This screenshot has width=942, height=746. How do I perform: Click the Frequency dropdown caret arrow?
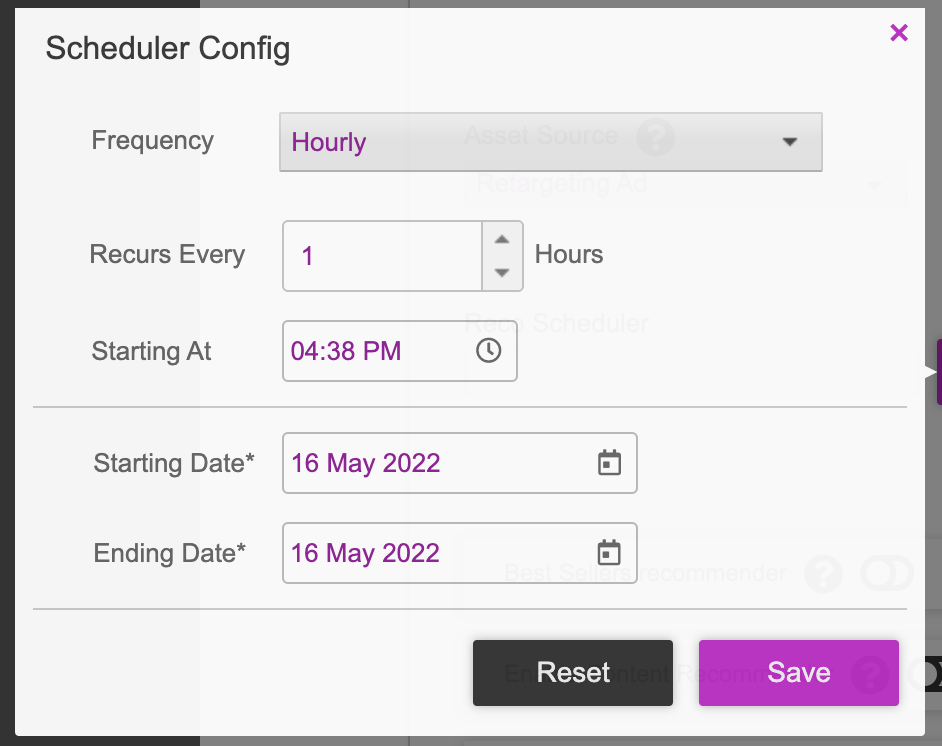coord(789,142)
